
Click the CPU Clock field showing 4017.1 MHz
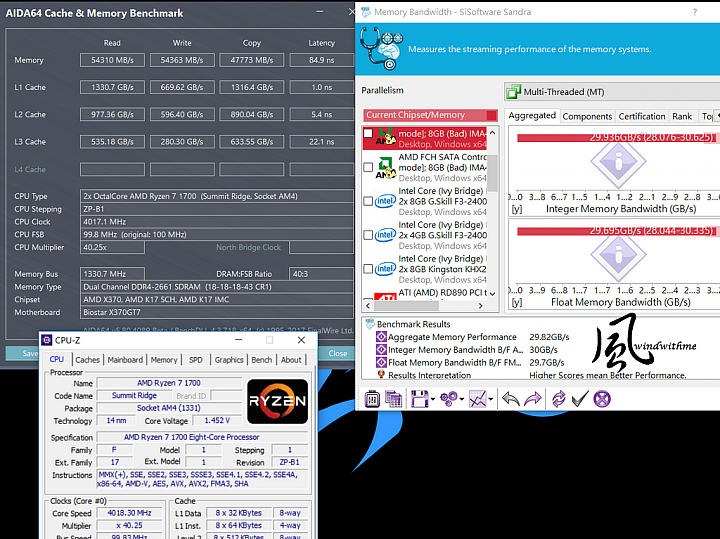pyautogui.click(x=216, y=222)
